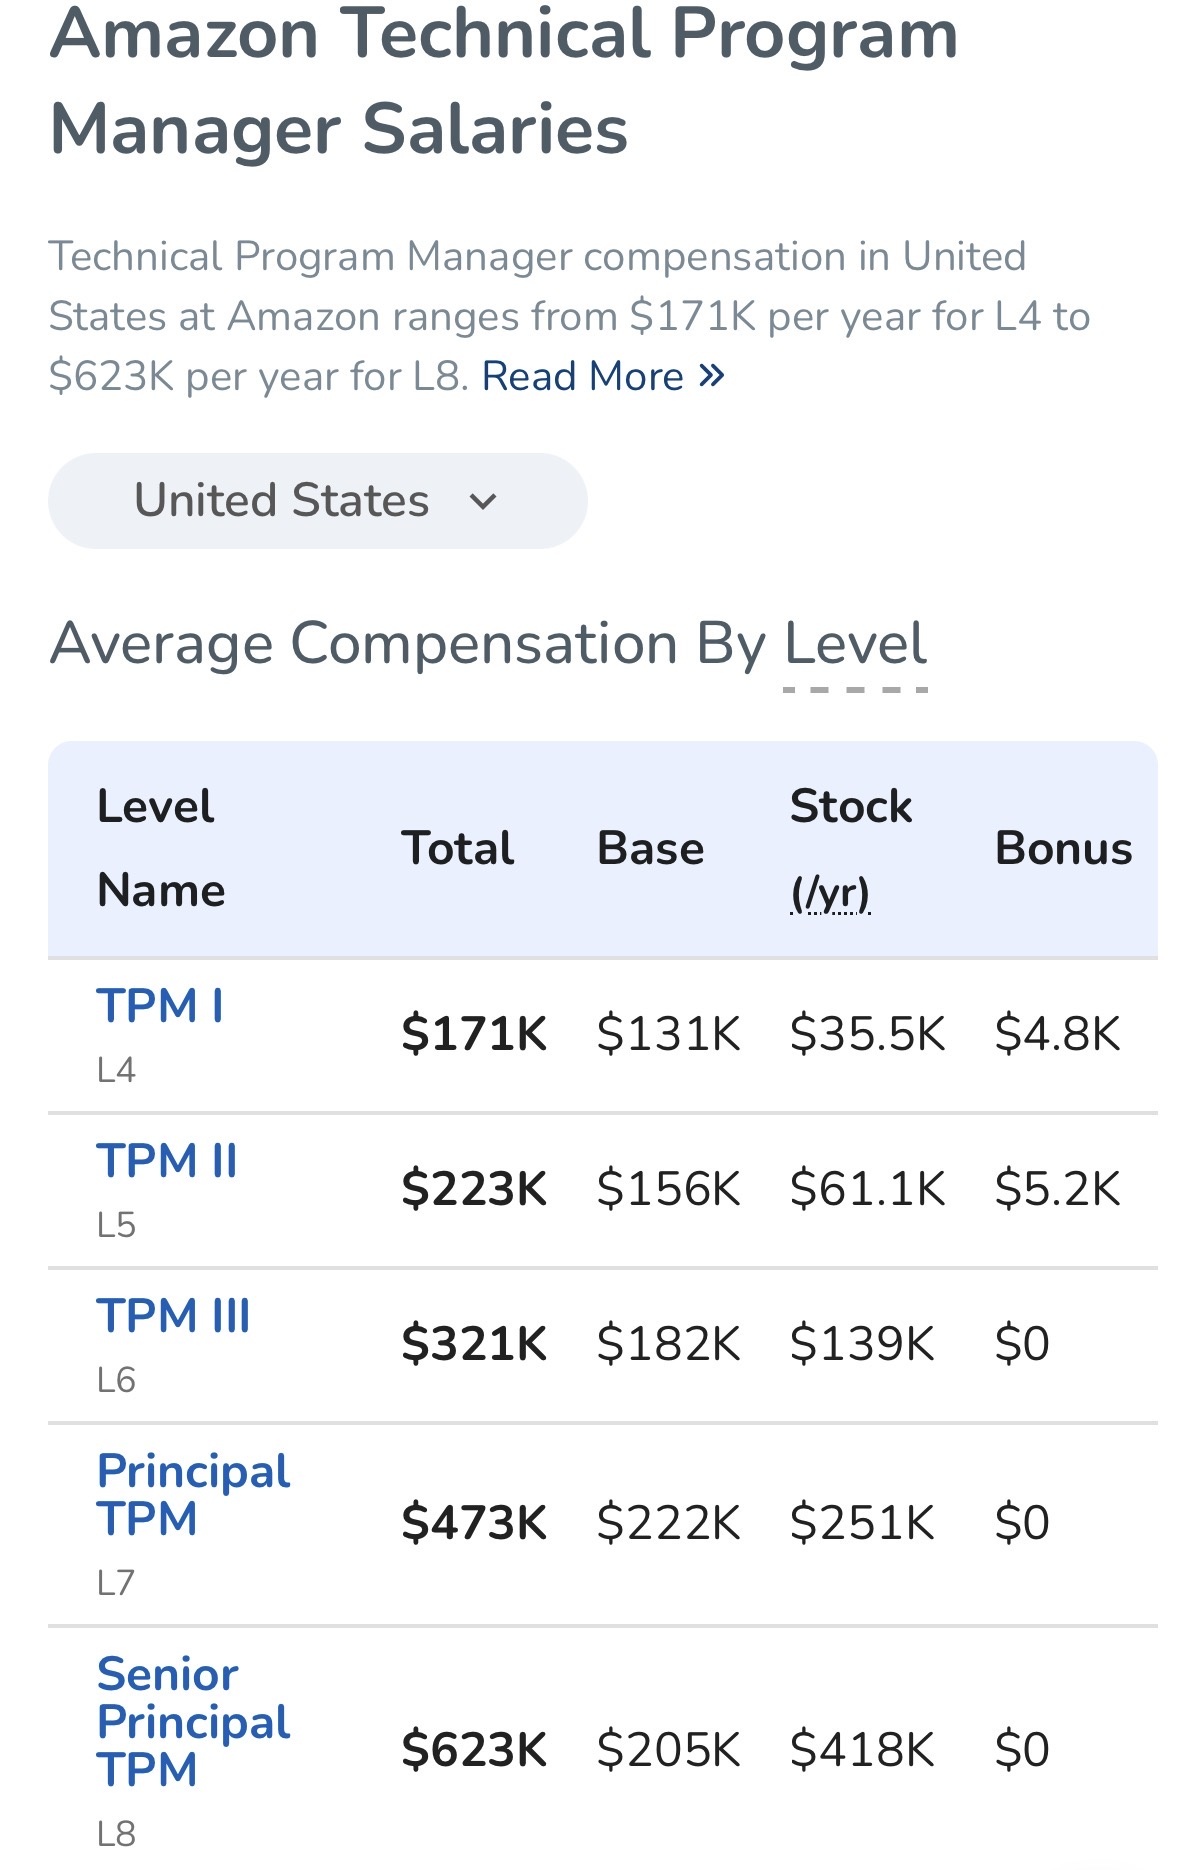Open the United States country dropdown
Viewport: 1177px width, 1870px height.
[x=317, y=500]
